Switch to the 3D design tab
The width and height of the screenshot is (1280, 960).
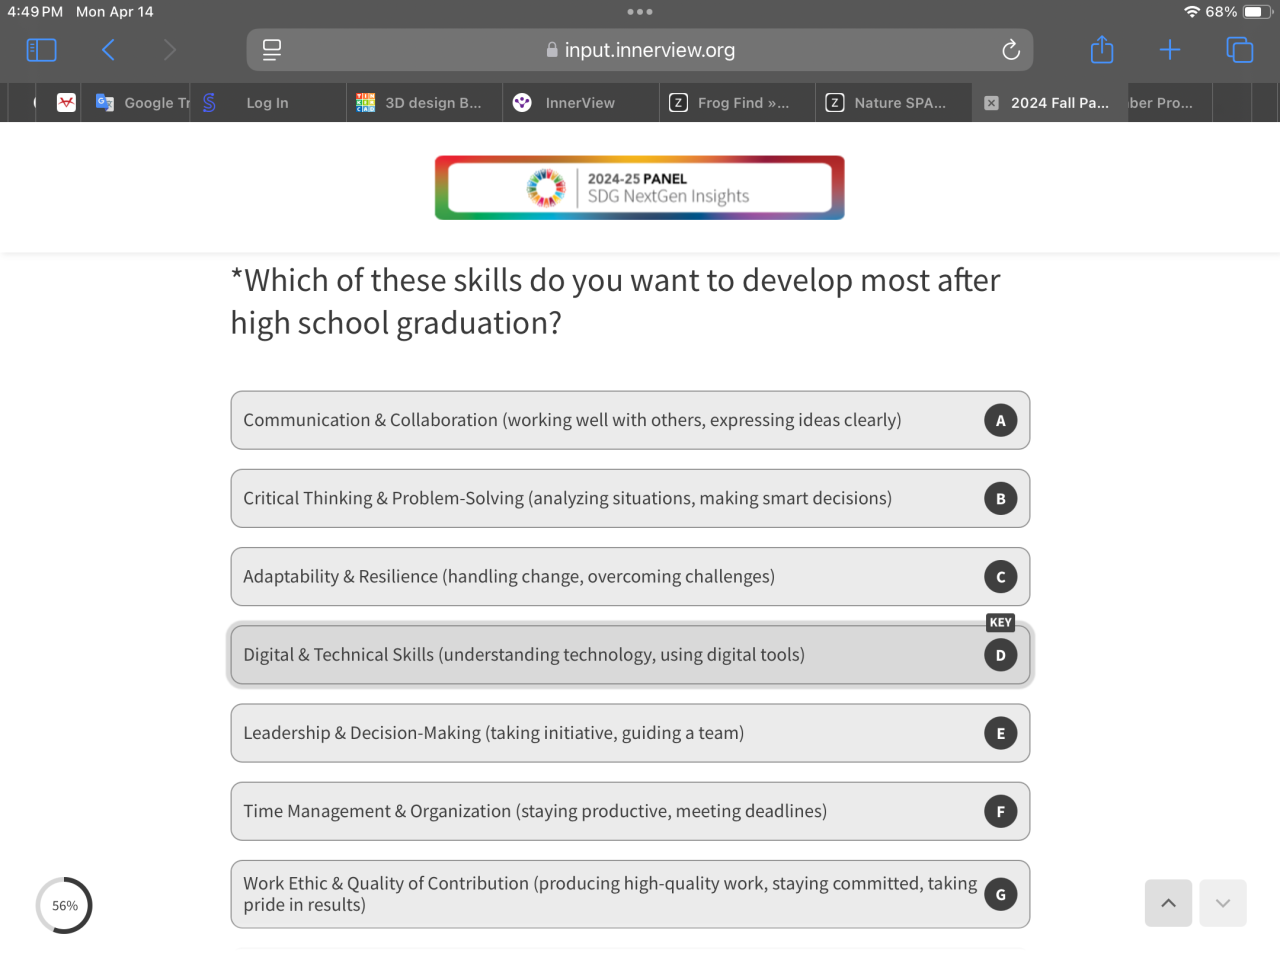point(432,103)
